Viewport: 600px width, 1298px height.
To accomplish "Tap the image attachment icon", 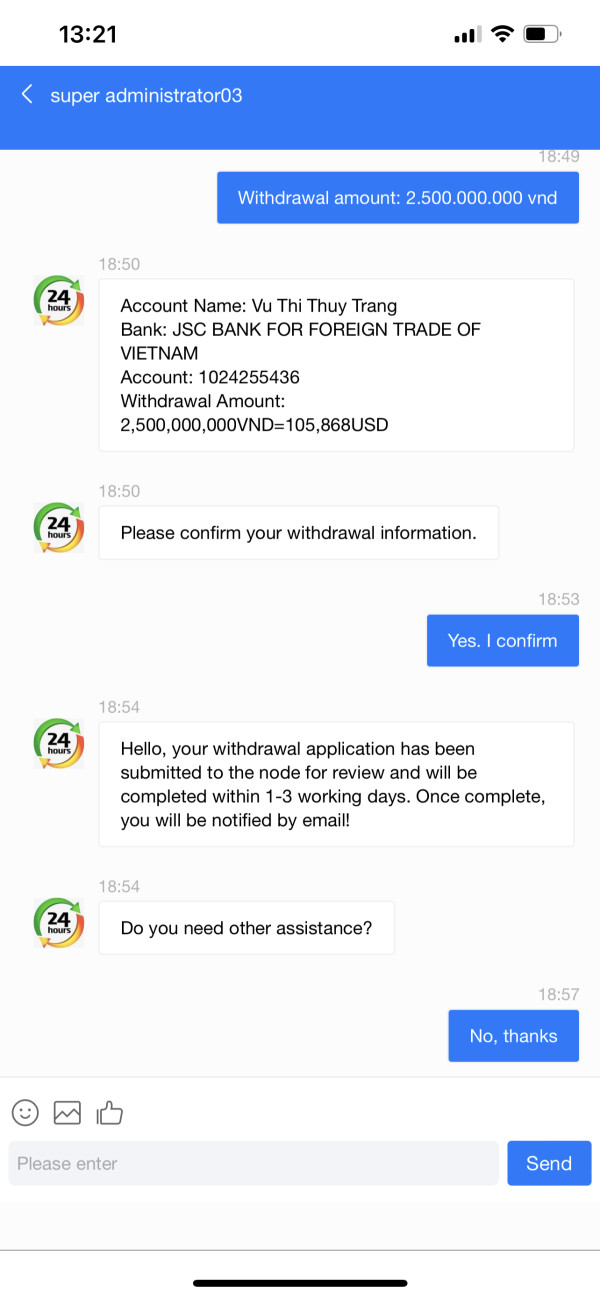I will pyautogui.click(x=67, y=1112).
